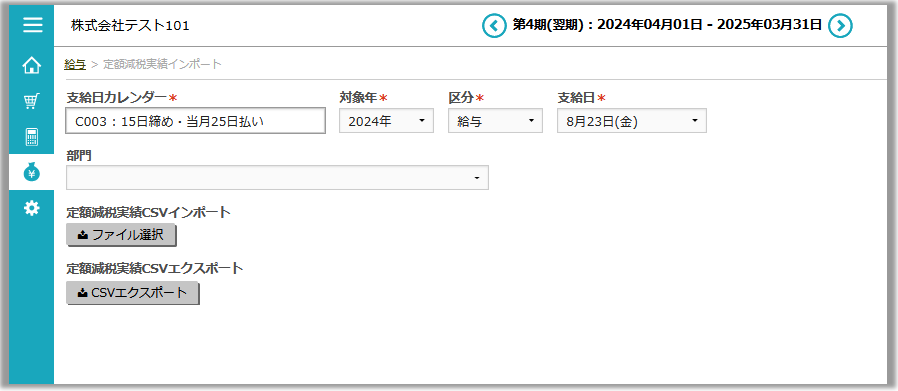Screen dimensions: 898x391
Task: Go to the Home sidebar icon
Action: (31, 65)
